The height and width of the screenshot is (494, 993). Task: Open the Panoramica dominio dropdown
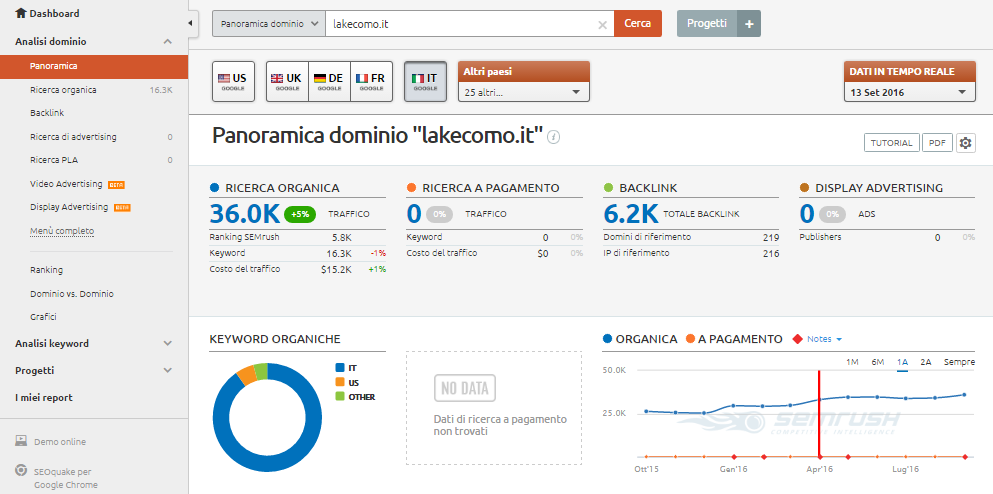(x=269, y=23)
